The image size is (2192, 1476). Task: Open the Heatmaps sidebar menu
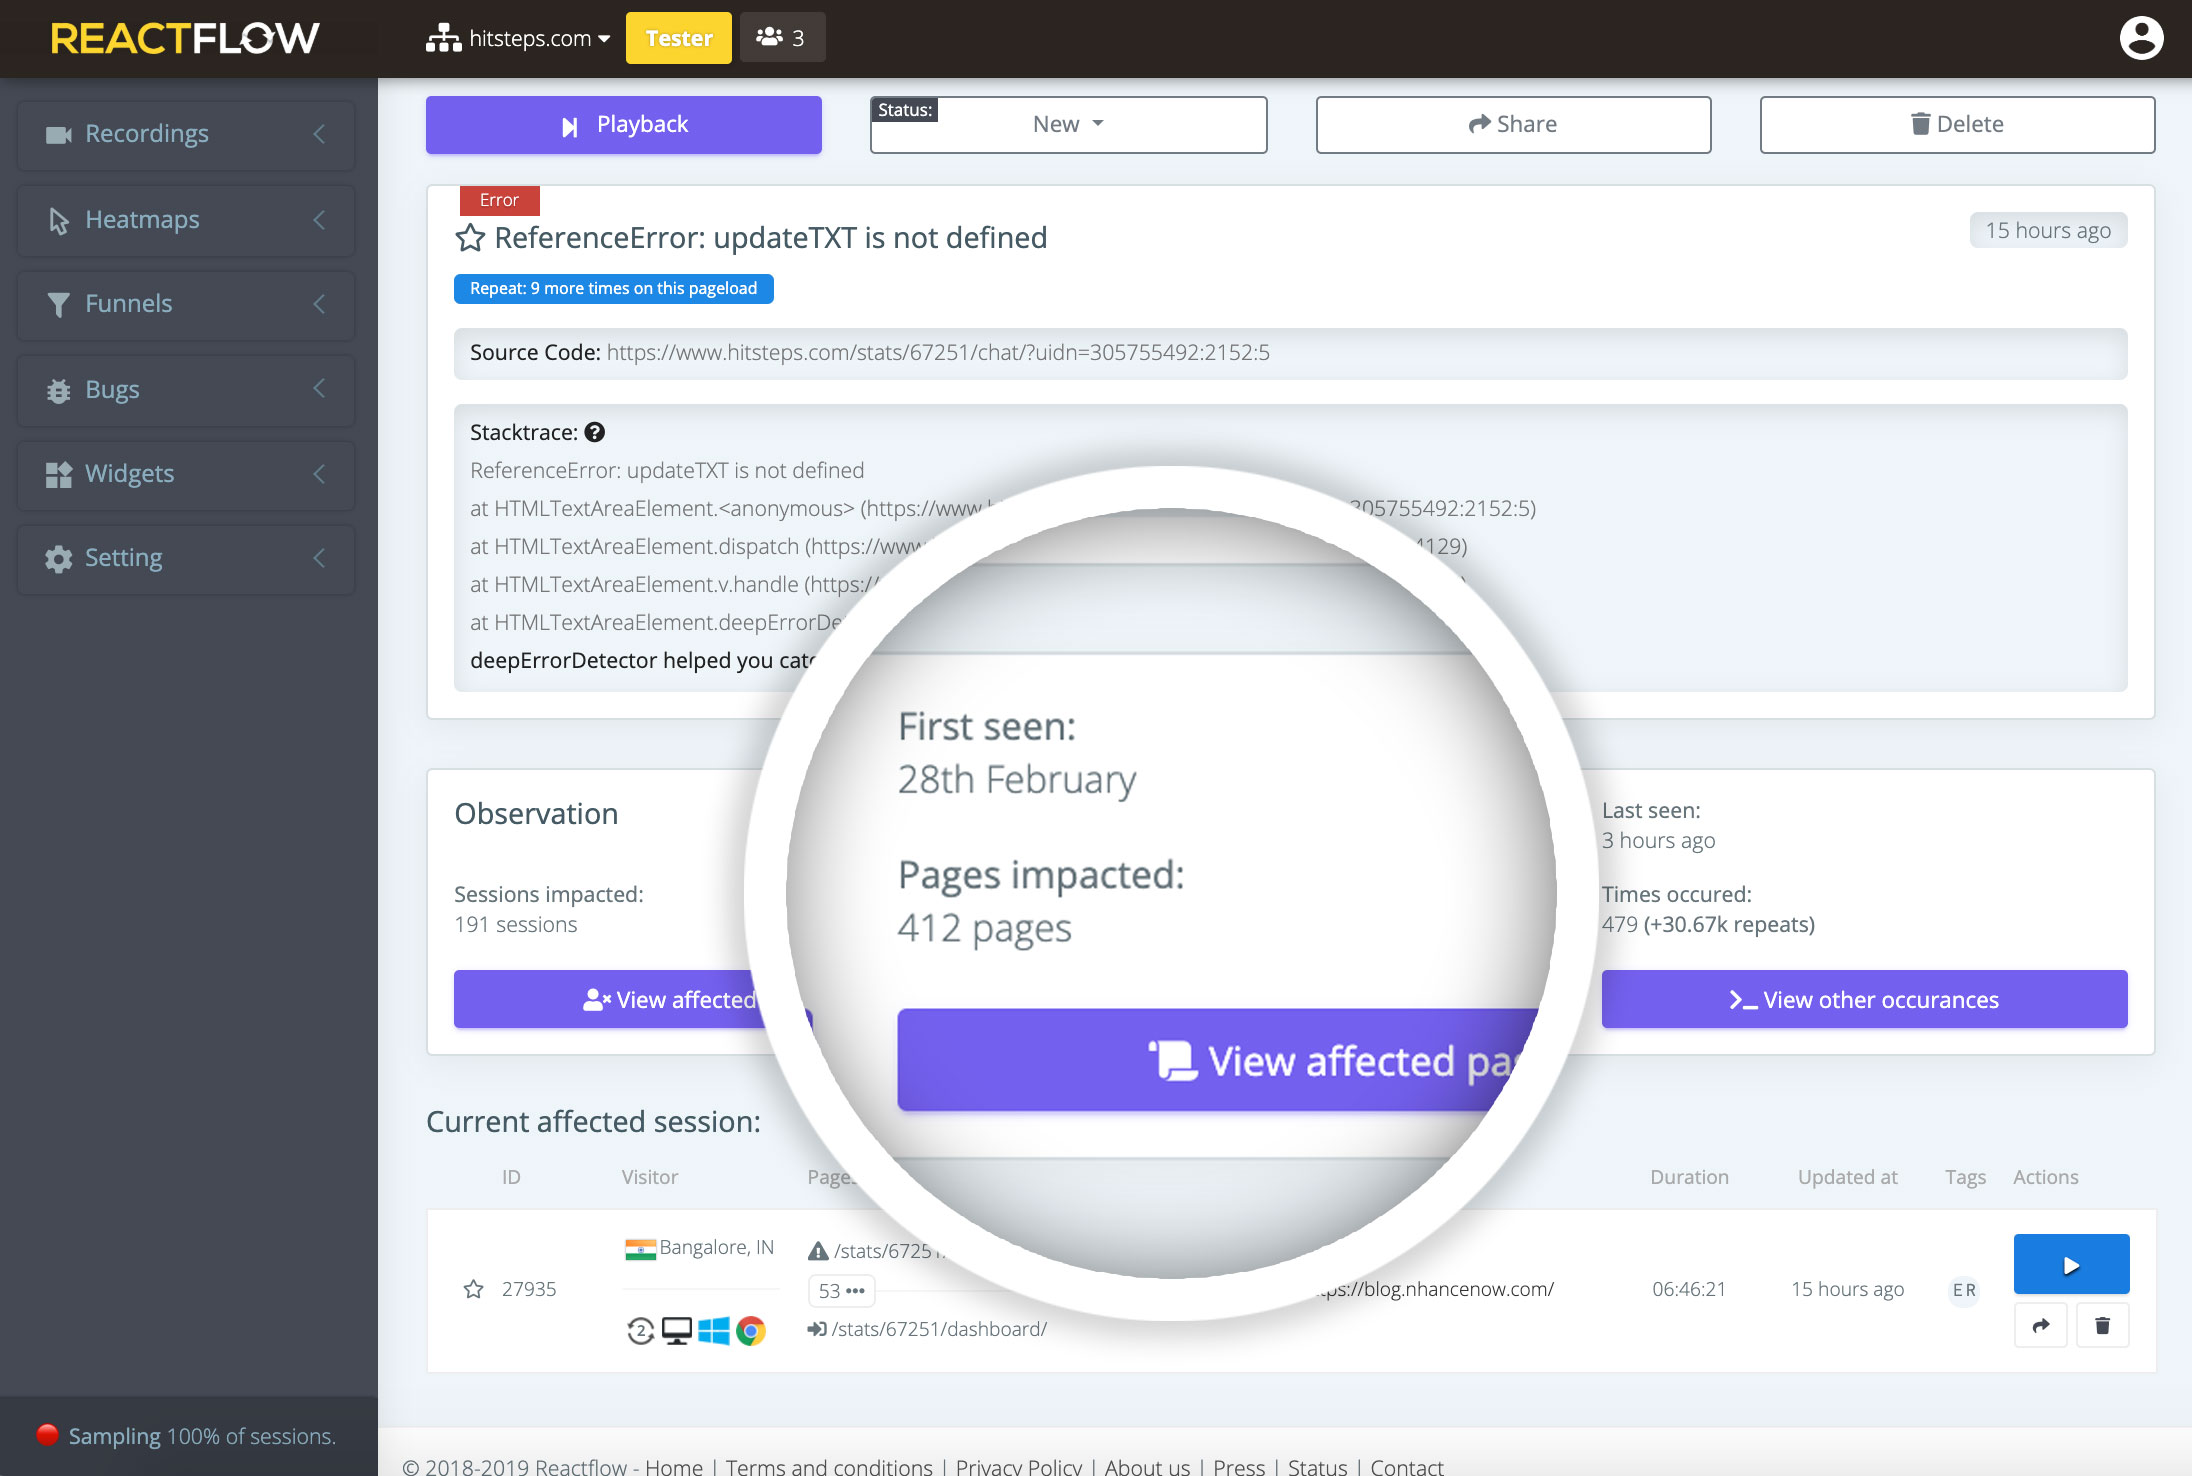[x=186, y=220]
